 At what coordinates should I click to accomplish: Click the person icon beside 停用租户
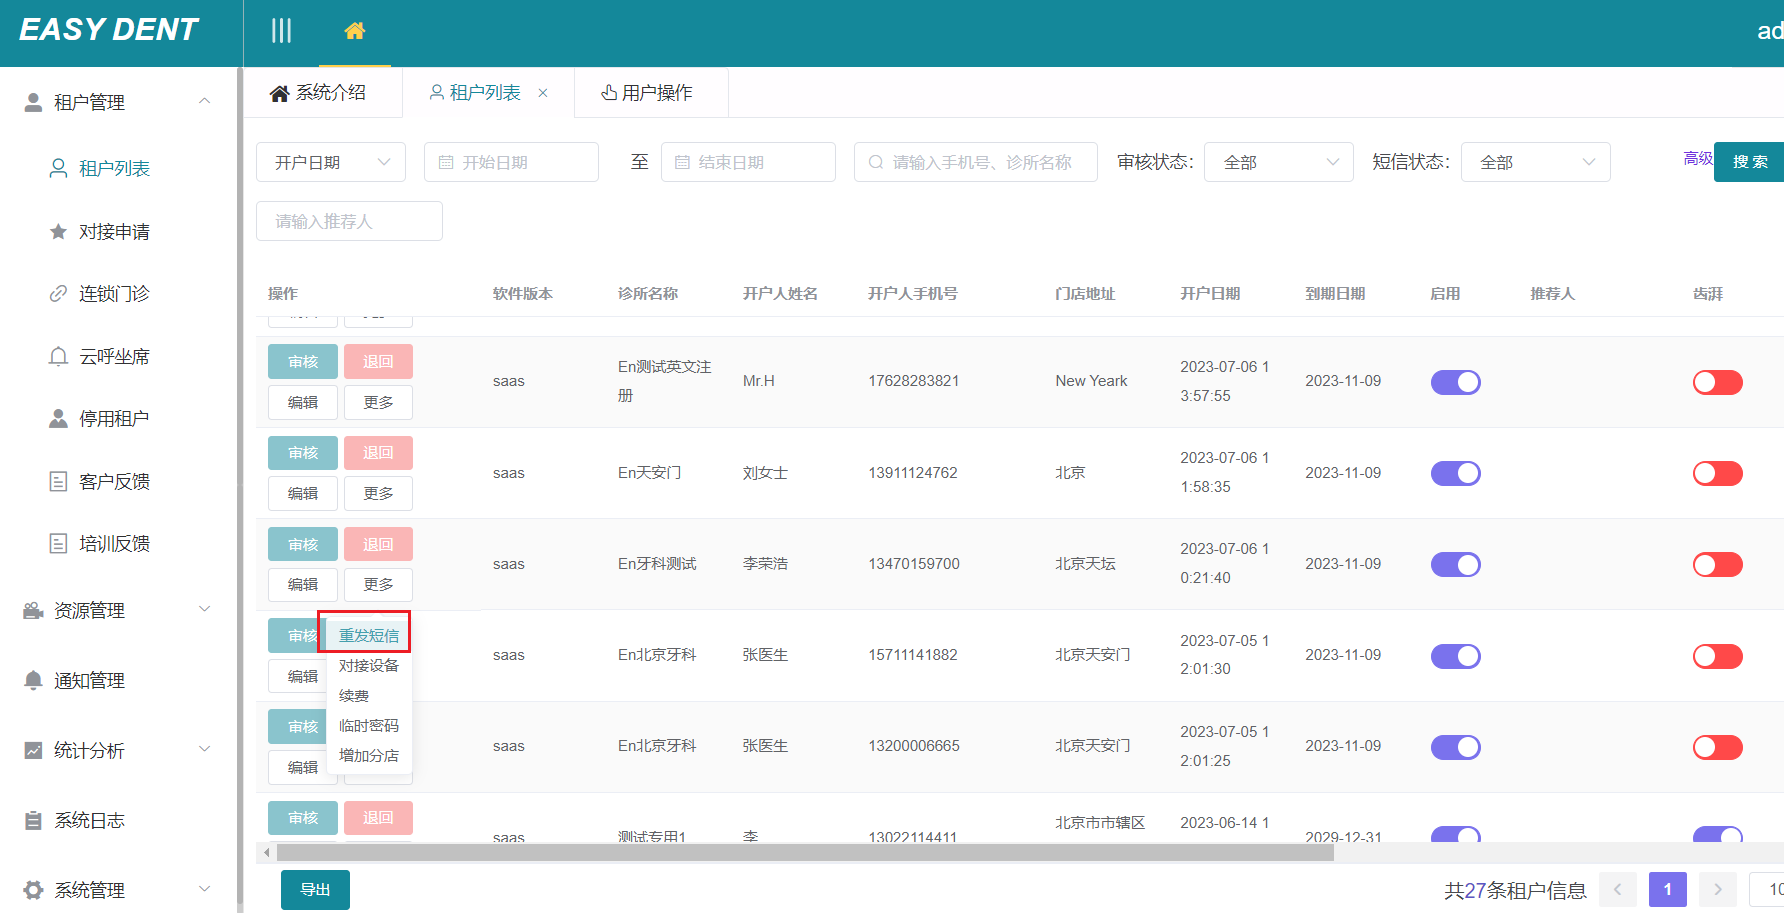59,418
